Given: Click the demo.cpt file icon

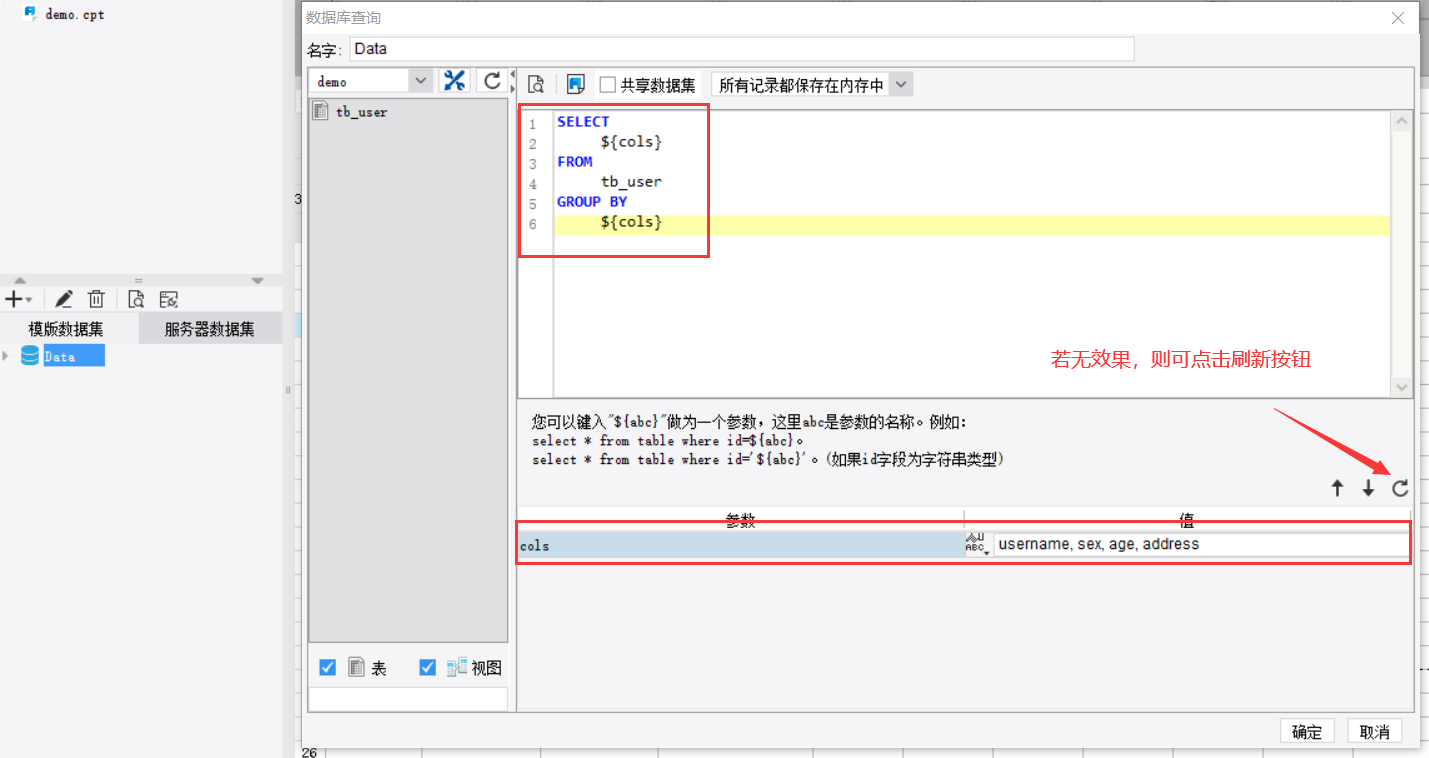Looking at the screenshot, I should tap(30, 14).
